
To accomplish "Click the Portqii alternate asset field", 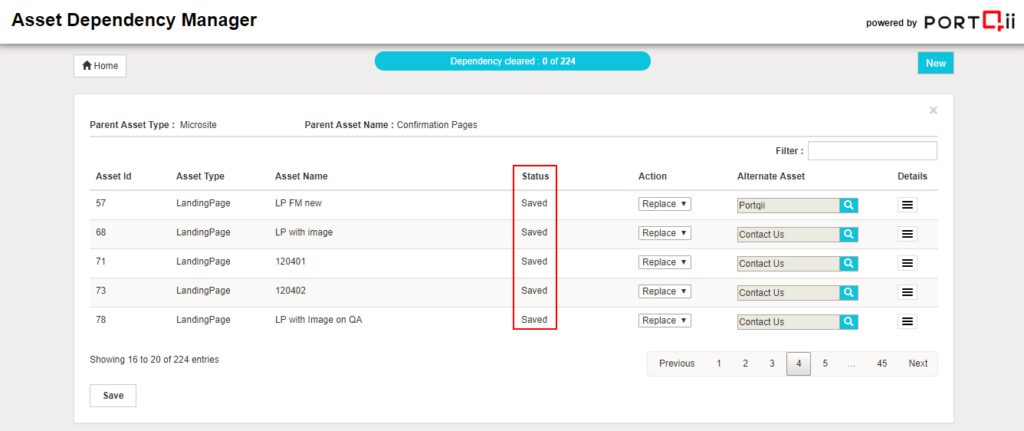I will pyautogui.click(x=788, y=206).
